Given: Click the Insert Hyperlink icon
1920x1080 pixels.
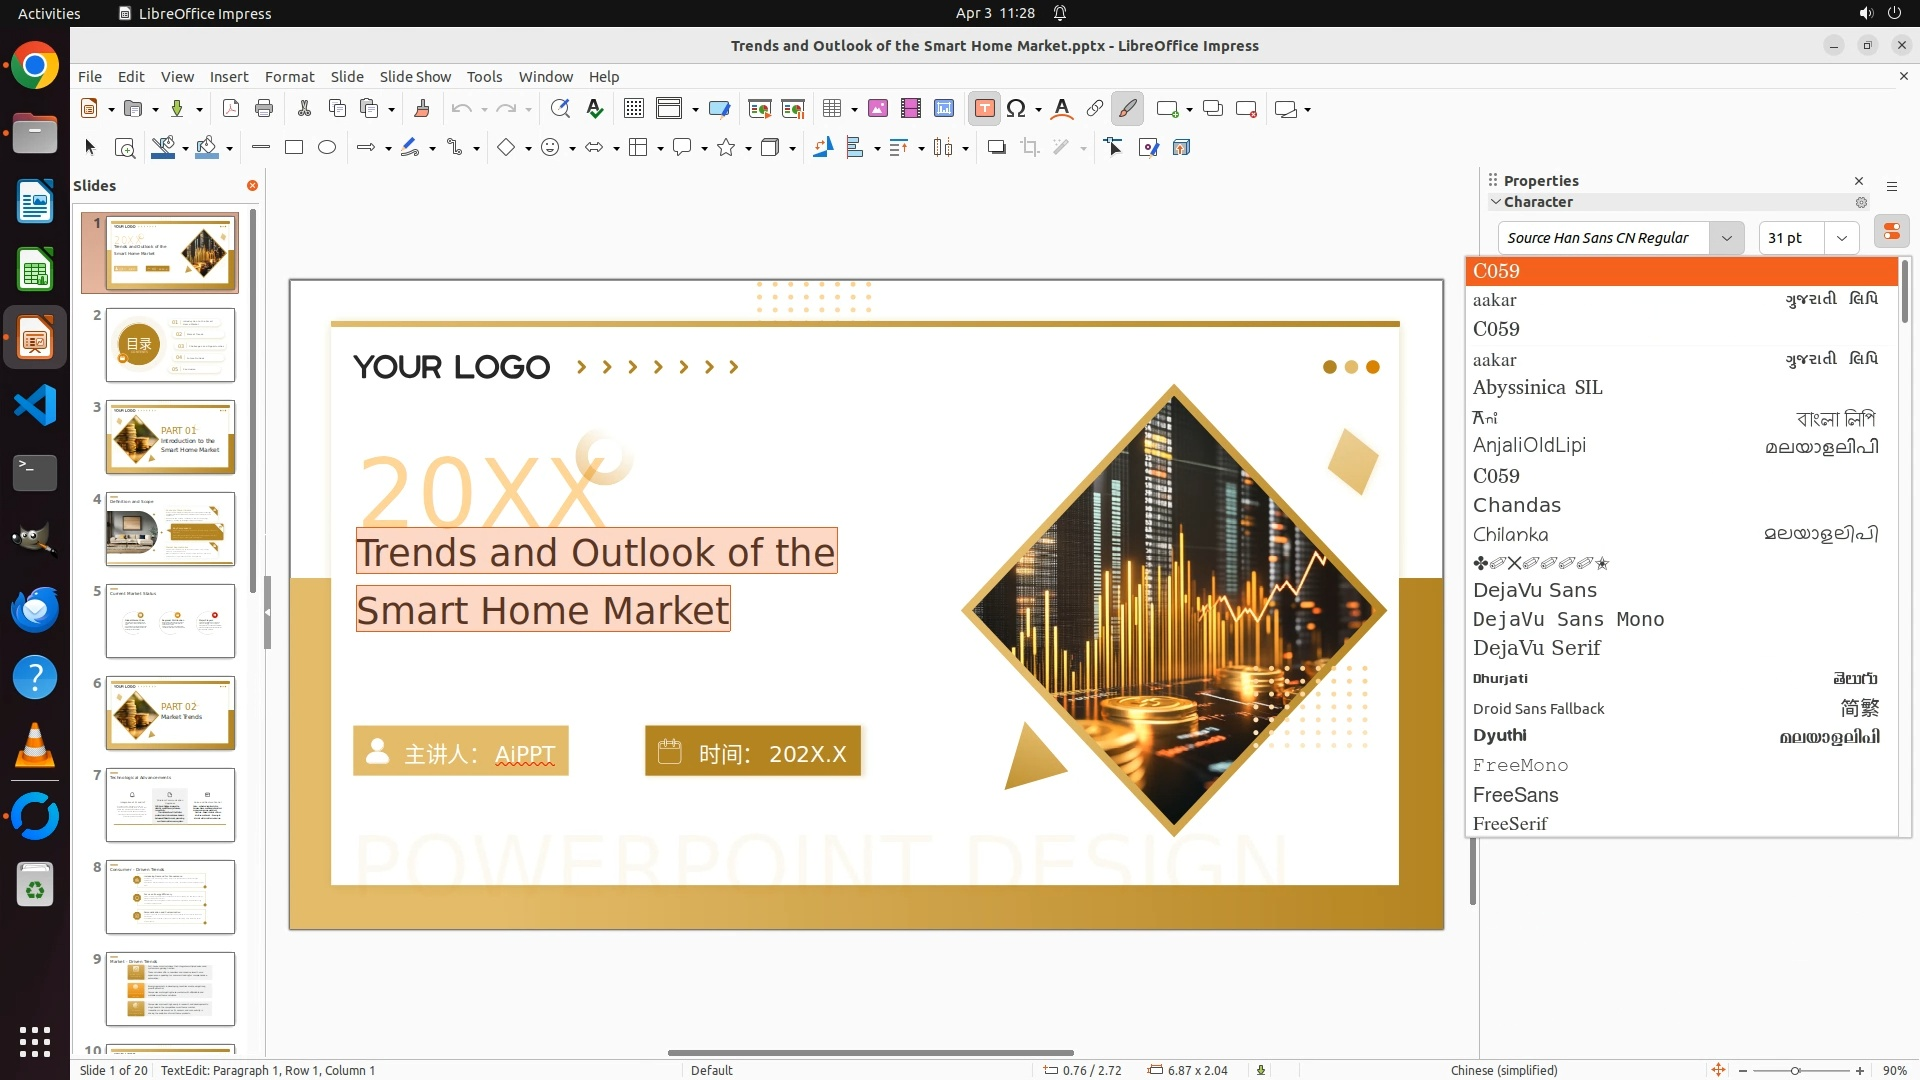Looking at the screenshot, I should point(1095,109).
